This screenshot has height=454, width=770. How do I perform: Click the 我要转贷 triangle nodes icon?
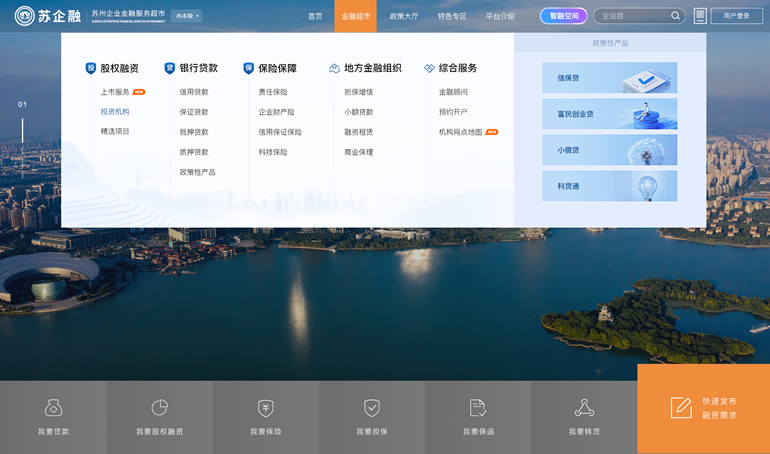pos(584,408)
